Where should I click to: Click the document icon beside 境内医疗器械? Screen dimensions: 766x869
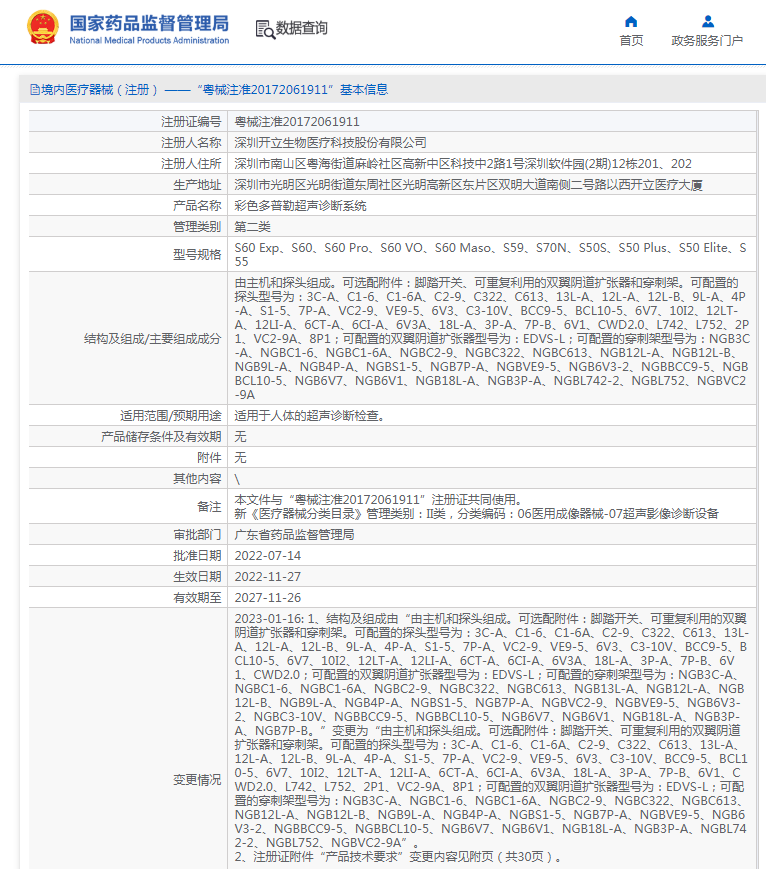pyautogui.click(x=35, y=90)
